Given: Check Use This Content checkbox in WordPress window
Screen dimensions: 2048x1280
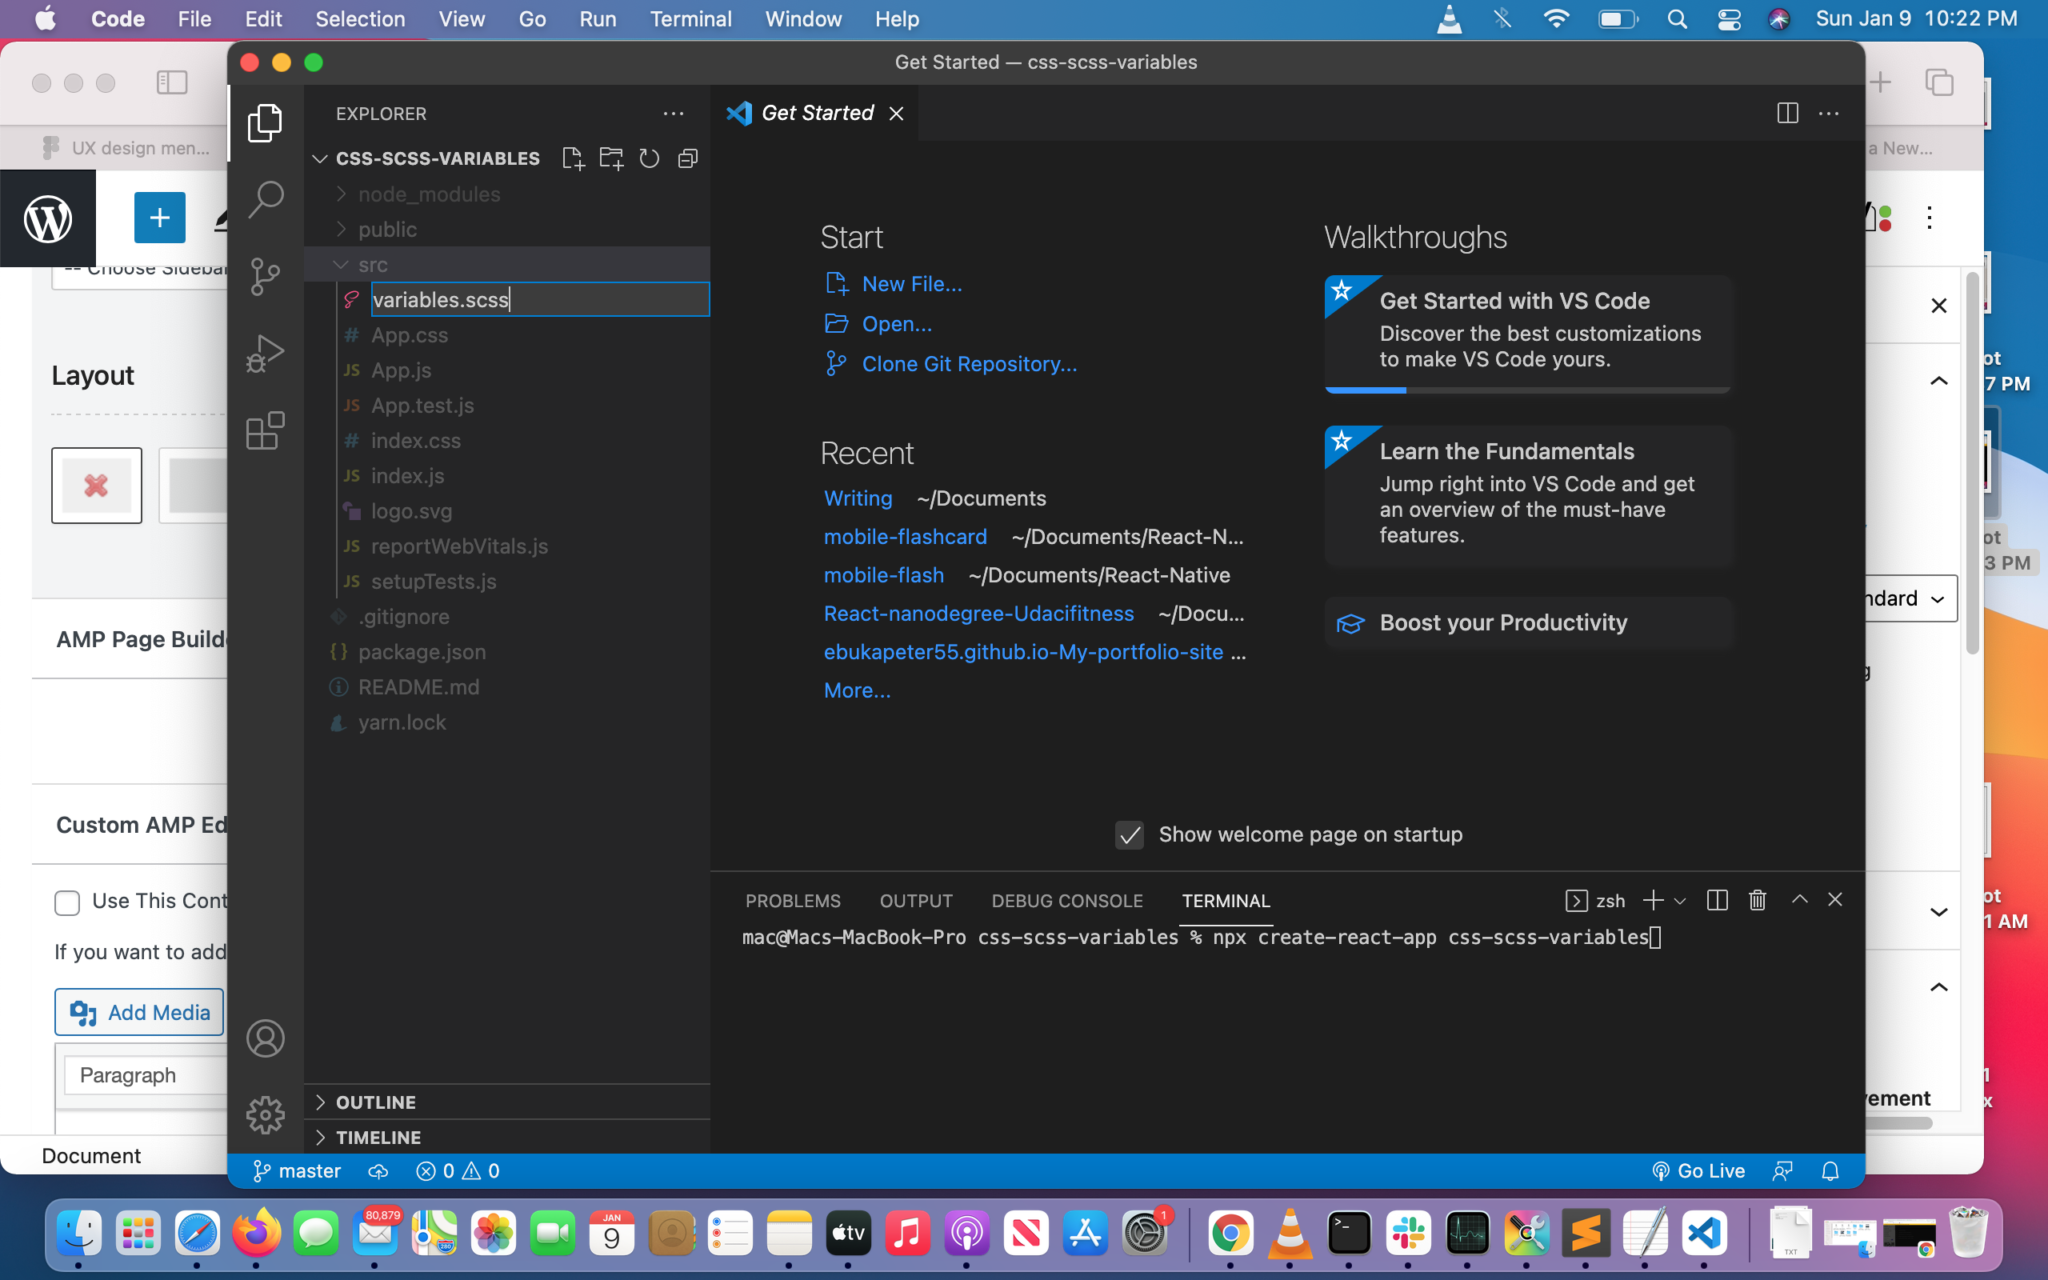Looking at the screenshot, I should click(67, 903).
